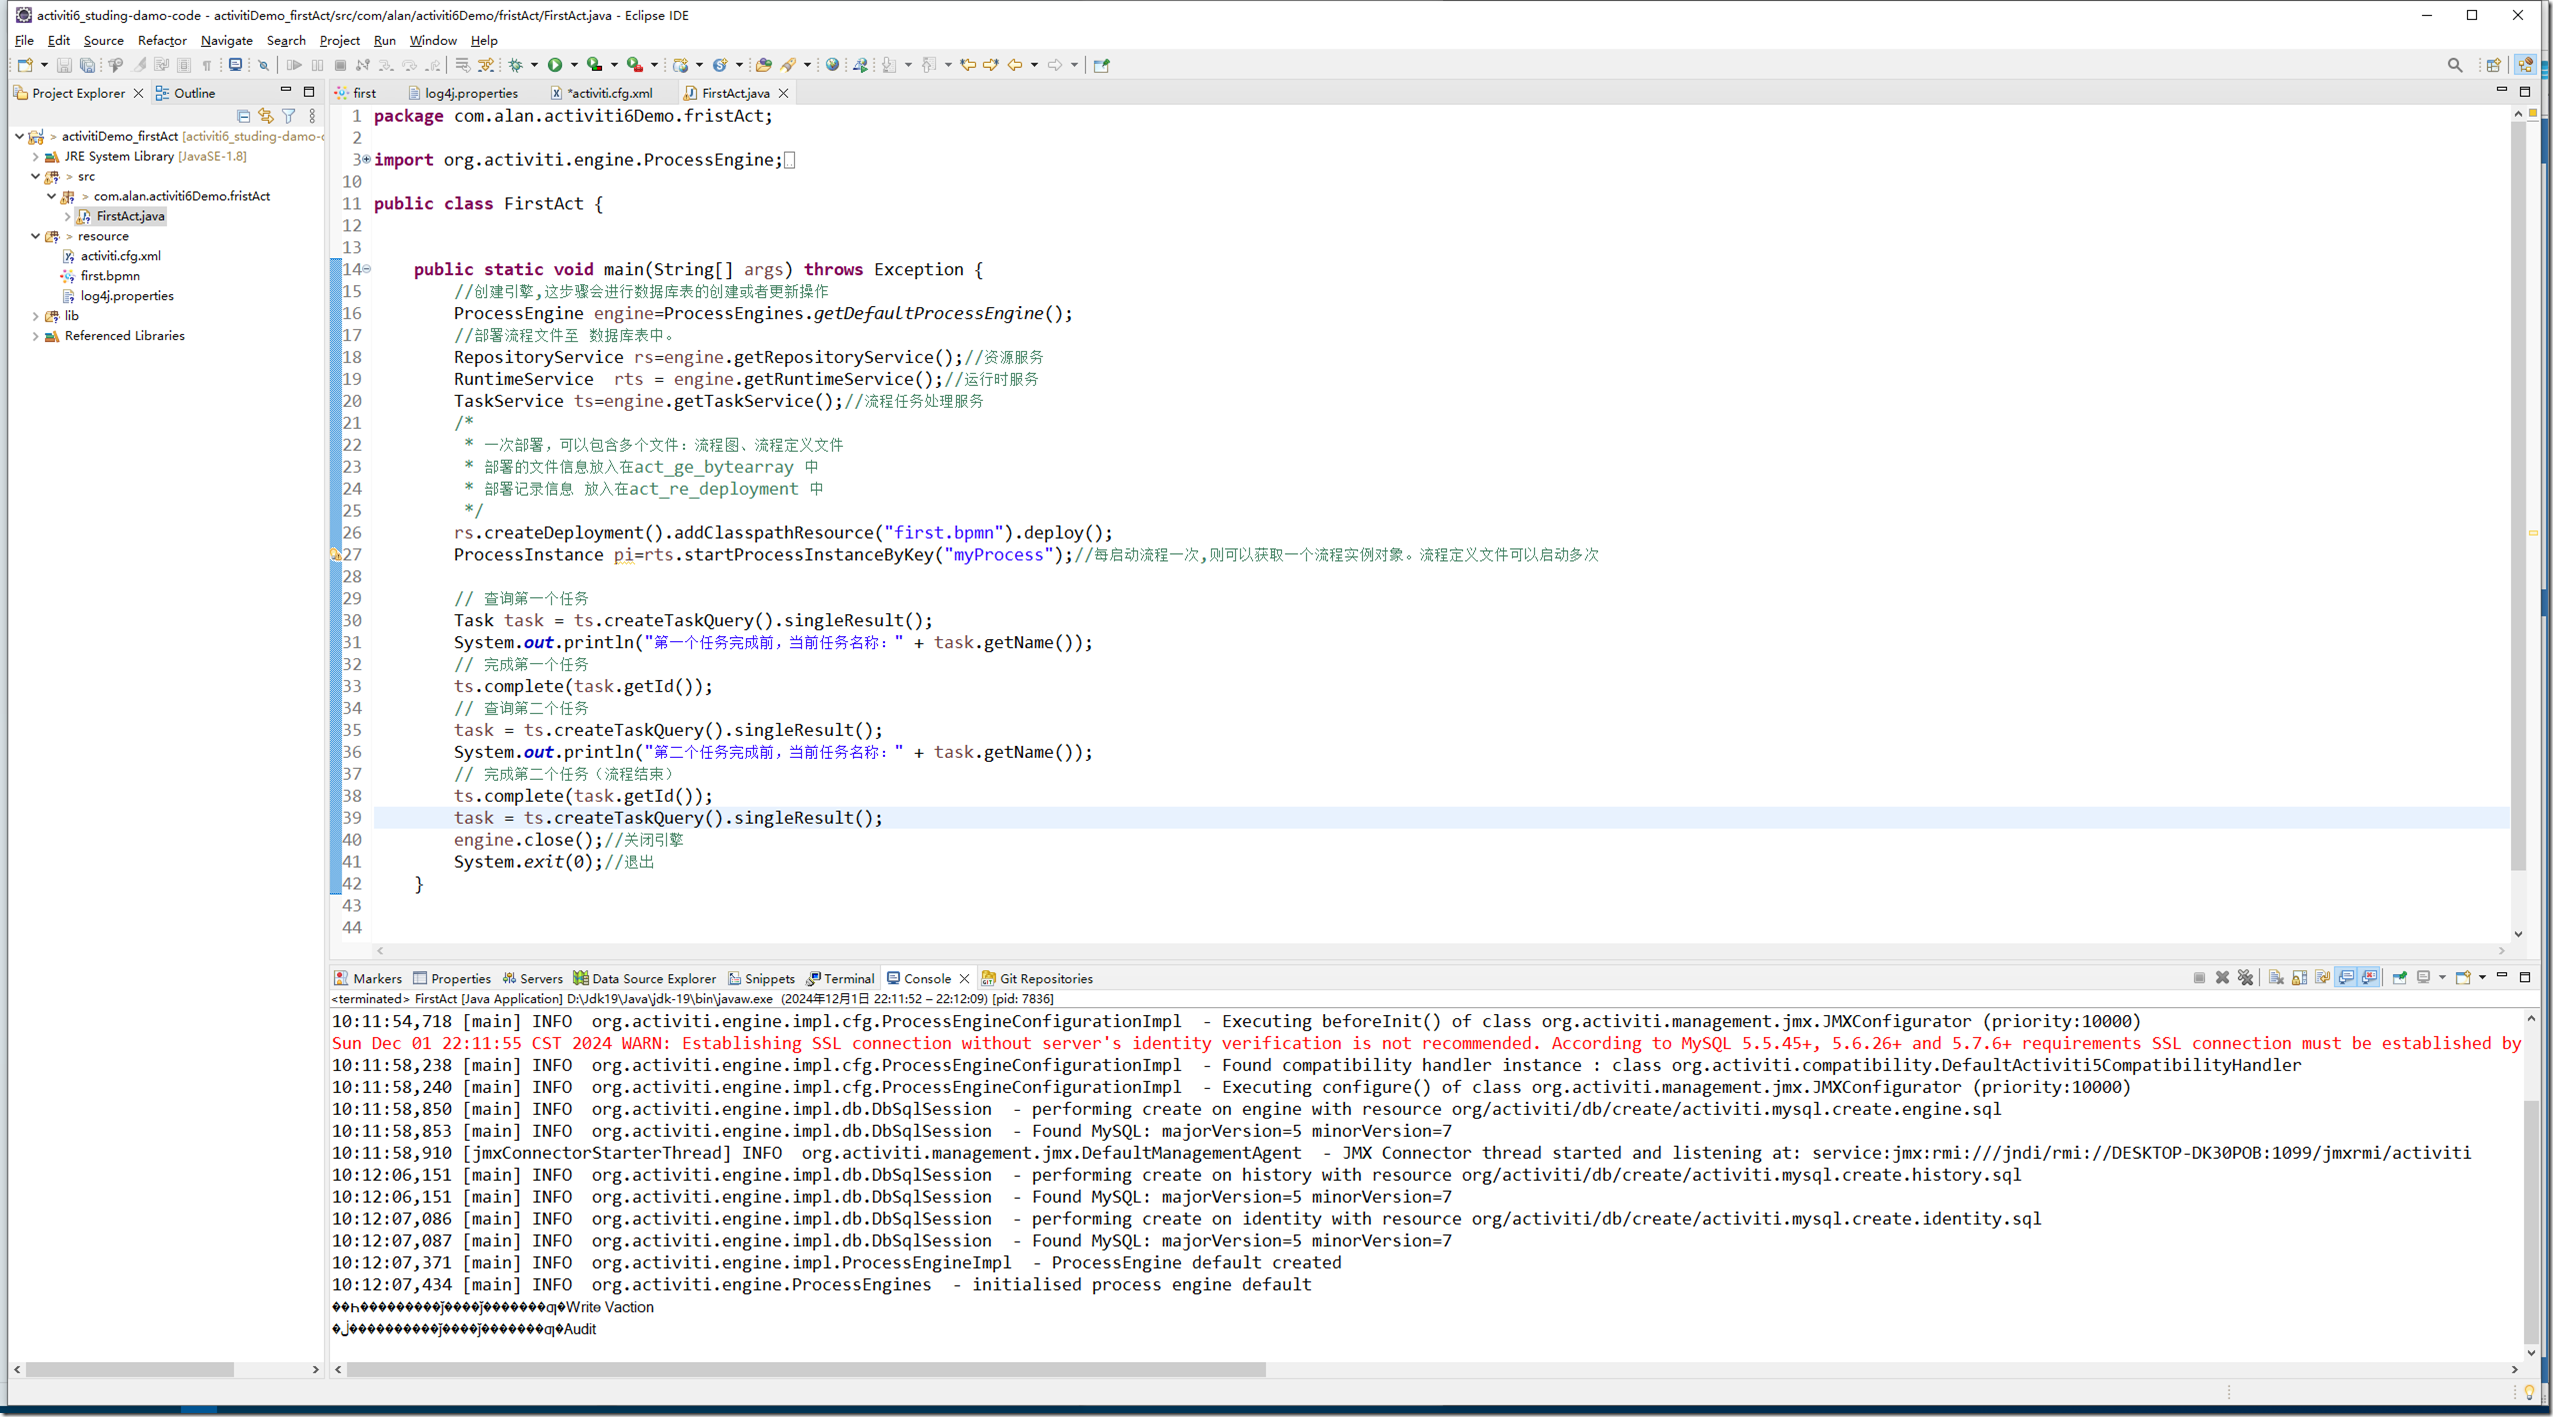Image resolution: width=2553 pixels, height=1417 pixels.
Task: Close the Console view tab
Action: tap(964, 978)
